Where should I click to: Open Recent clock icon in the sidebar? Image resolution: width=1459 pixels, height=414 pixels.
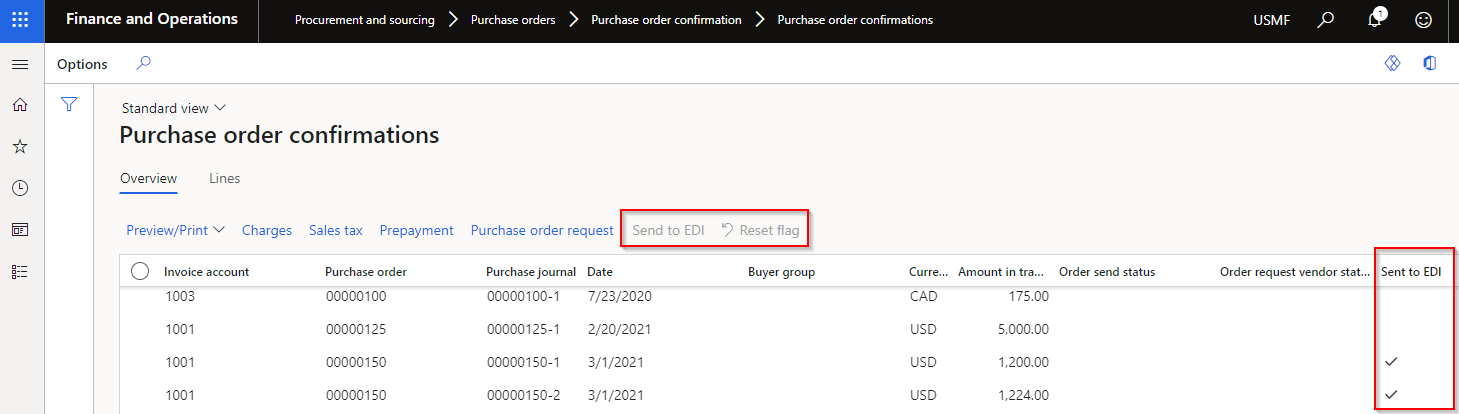point(20,188)
